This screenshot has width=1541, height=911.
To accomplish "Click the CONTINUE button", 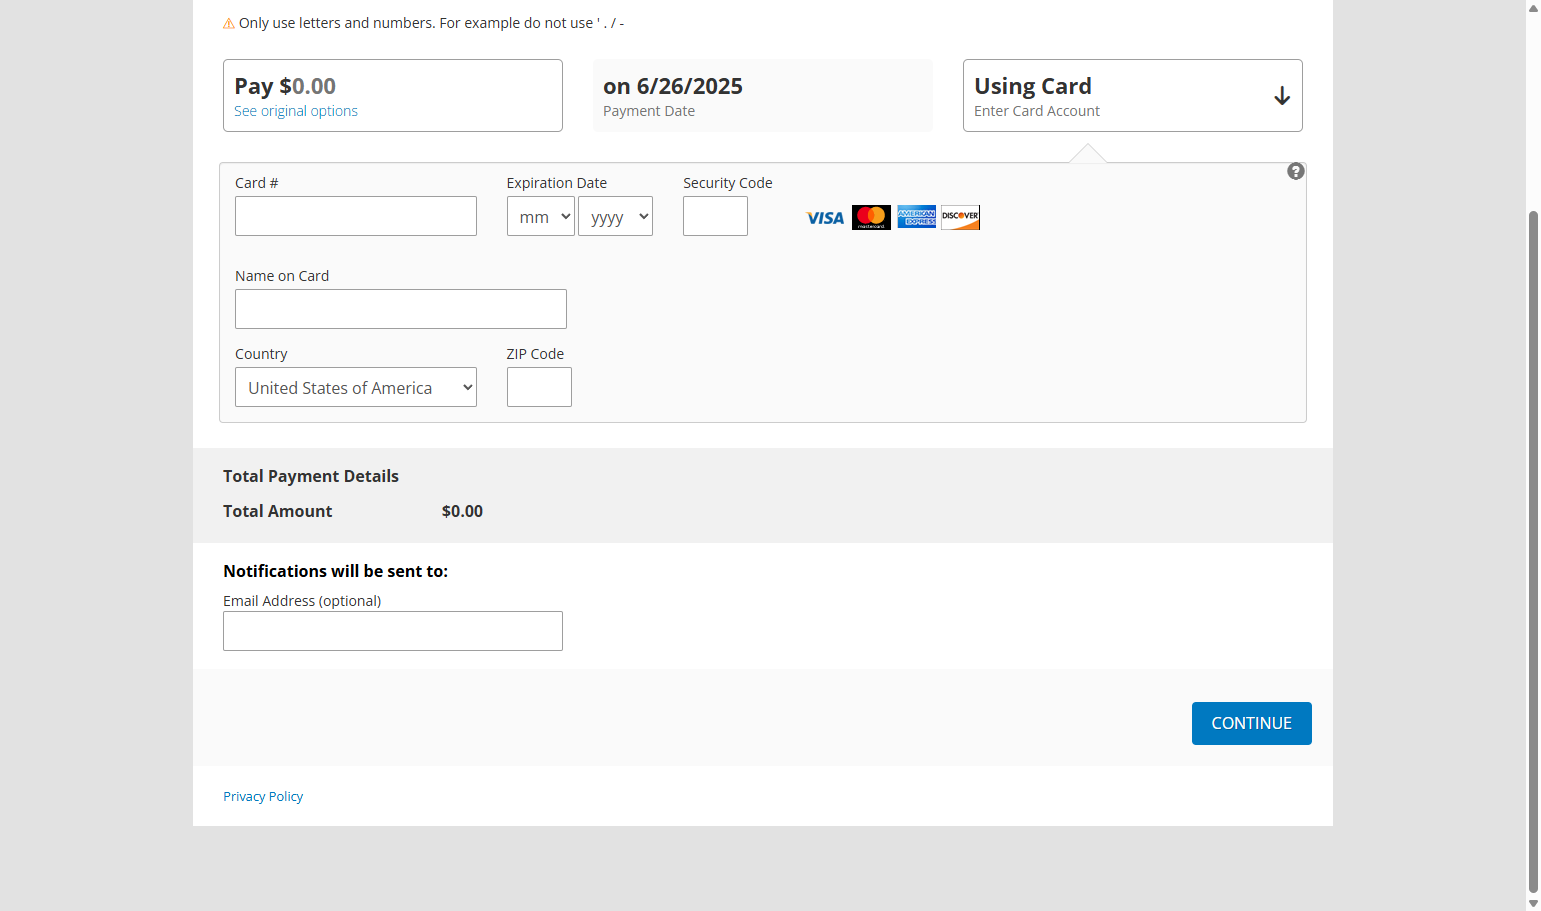I will point(1251,723).
